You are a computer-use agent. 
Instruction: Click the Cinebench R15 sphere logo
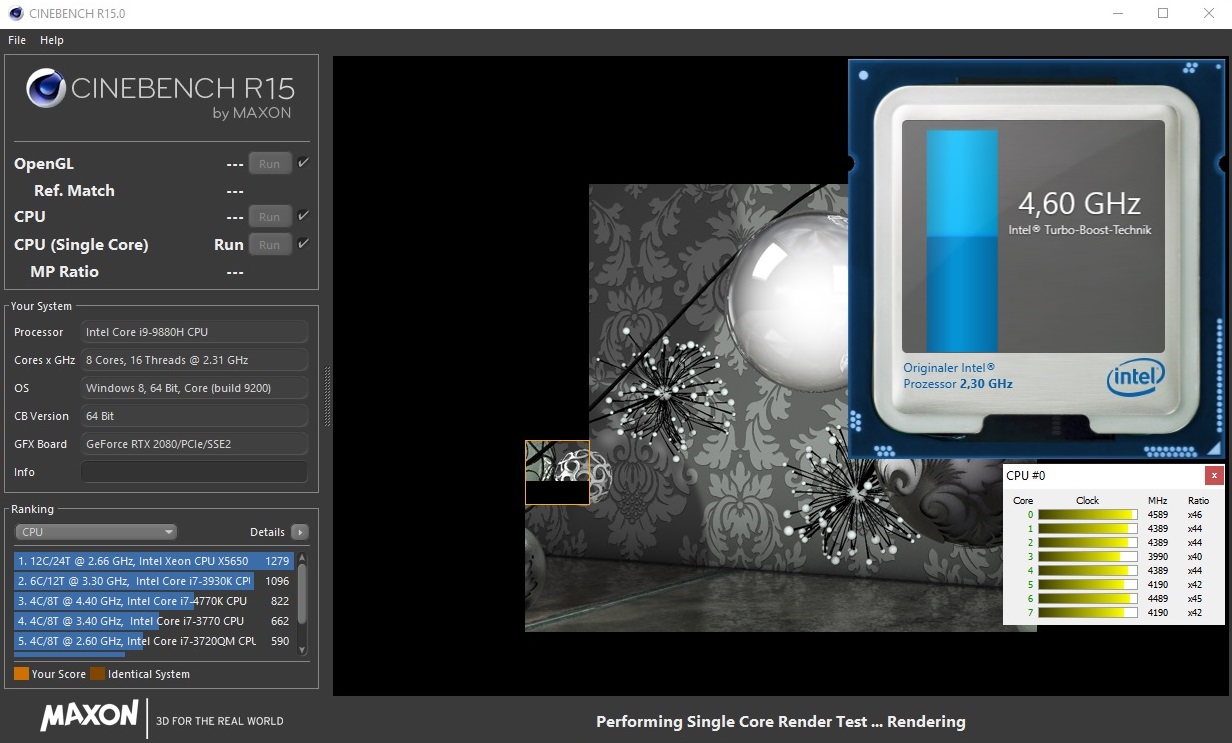click(x=46, y=88)
